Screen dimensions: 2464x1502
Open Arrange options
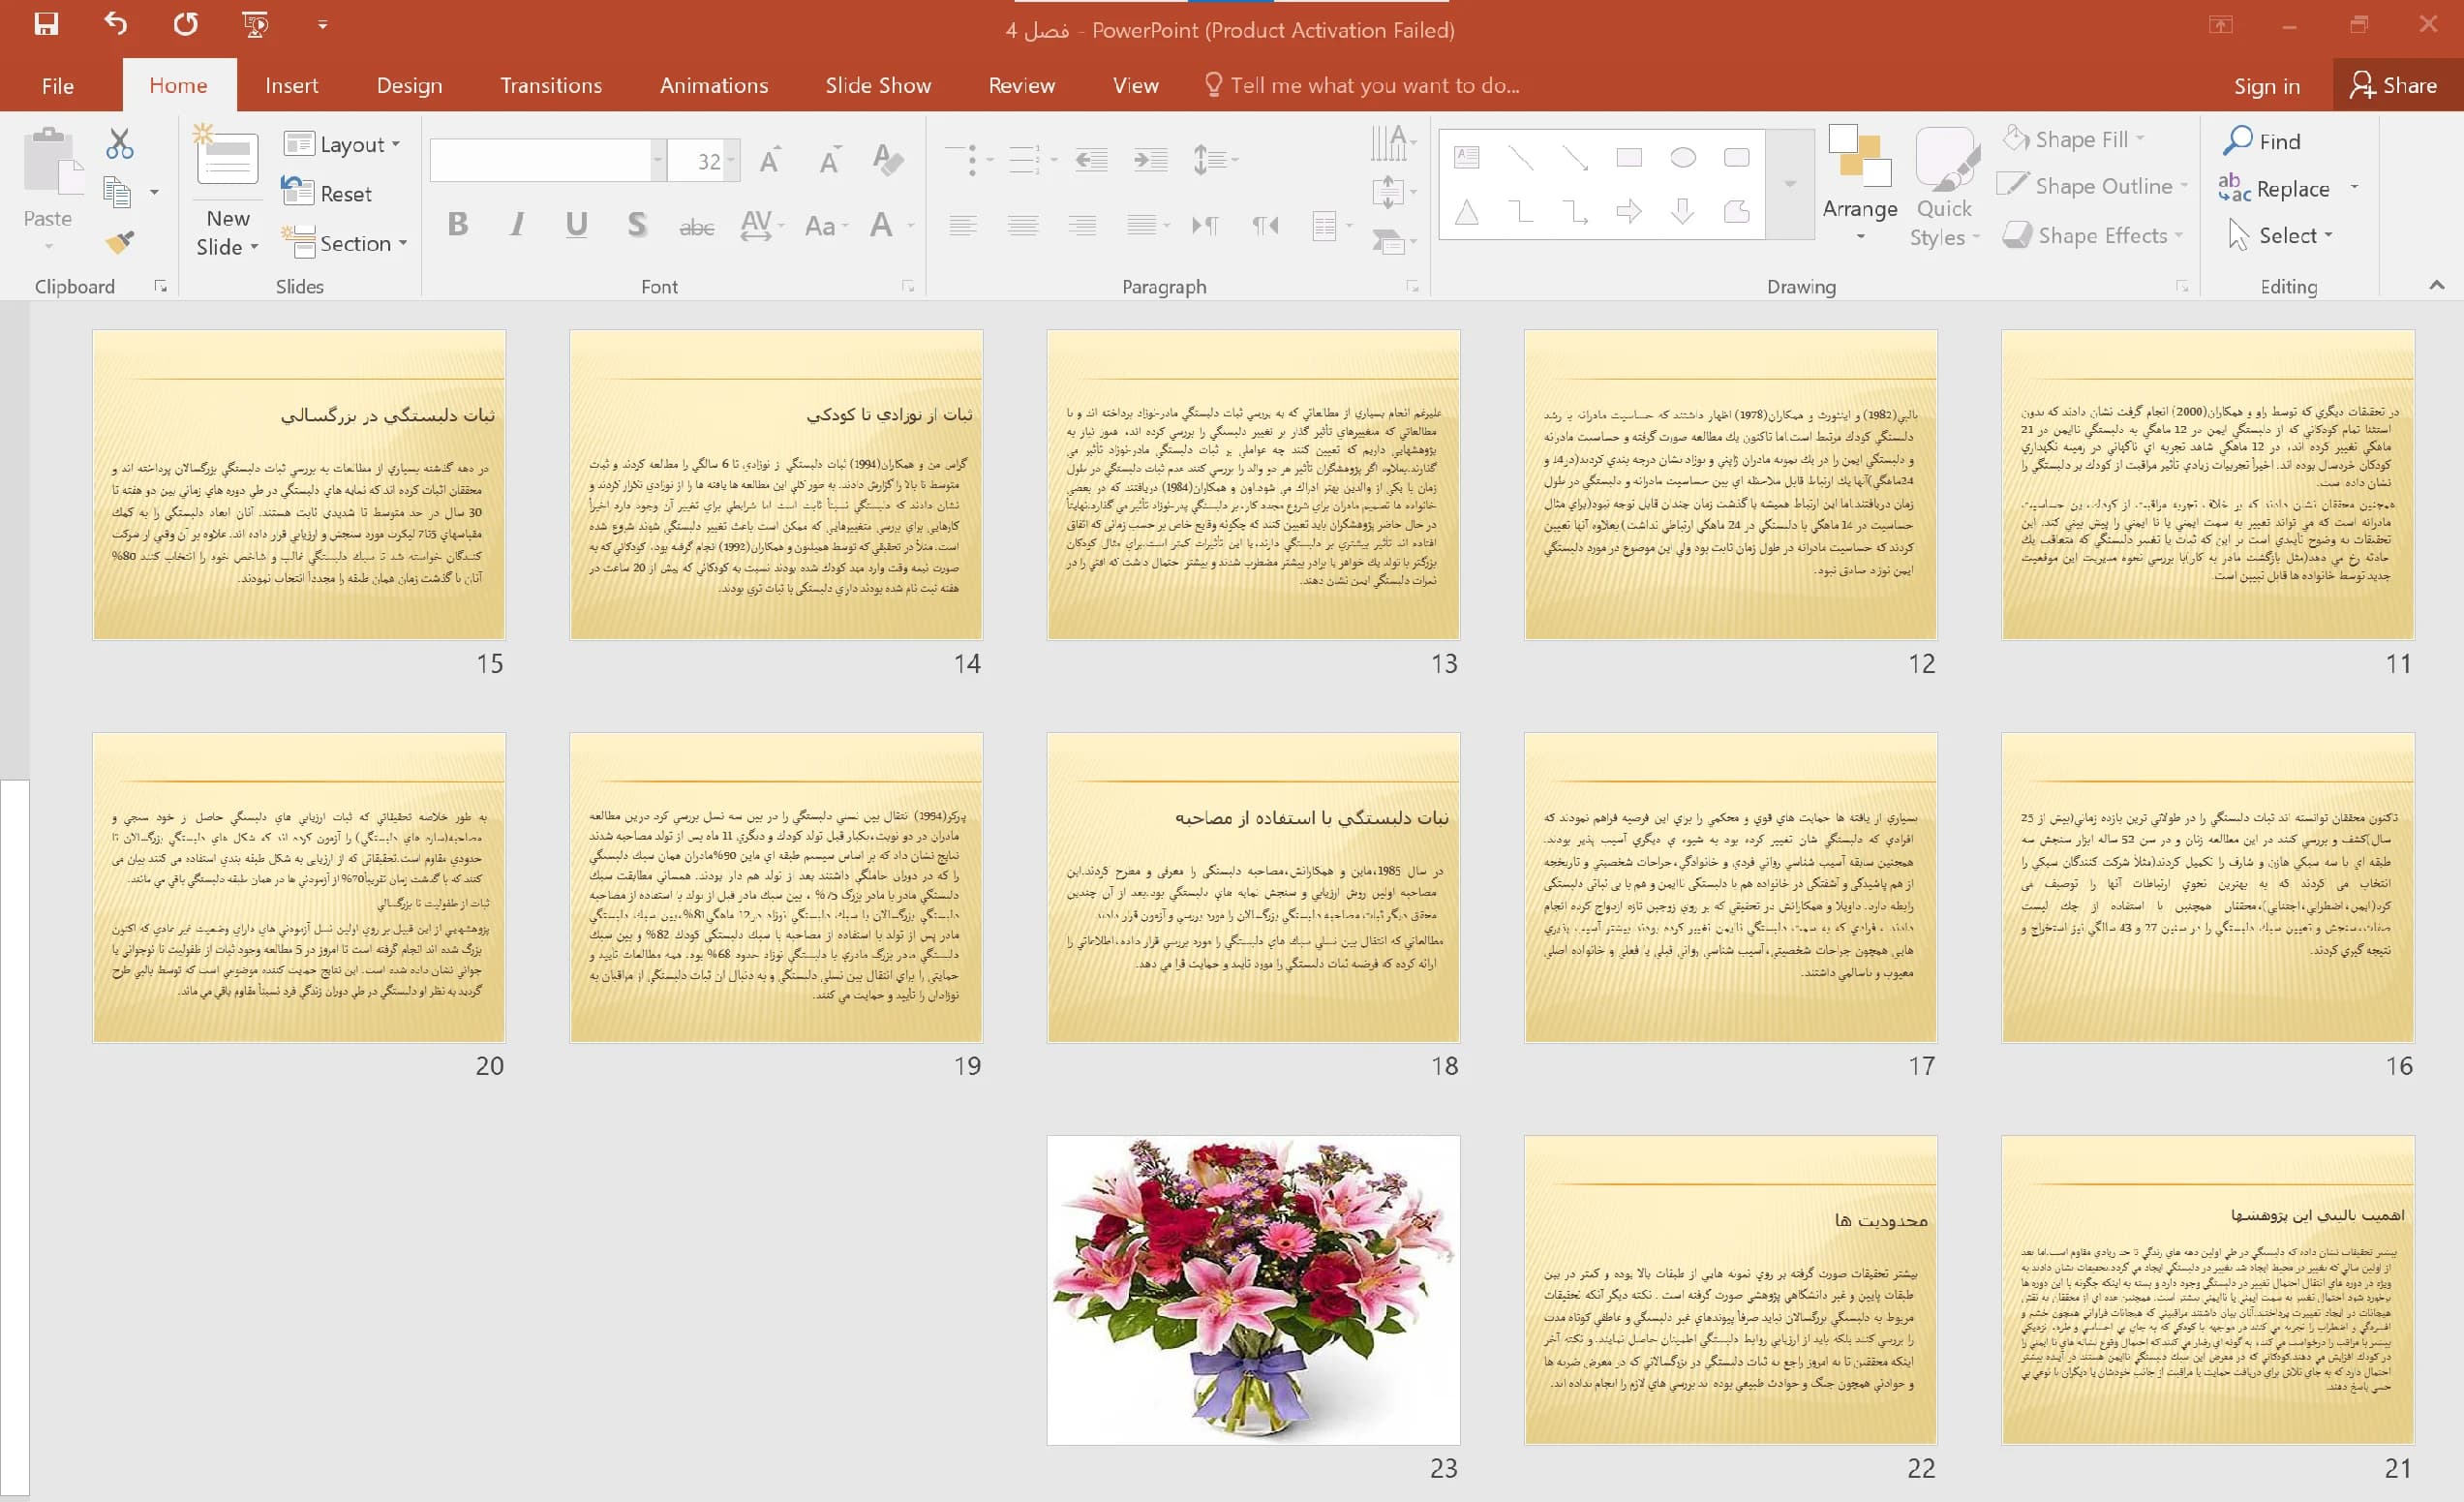click(x=1860, y=185)
